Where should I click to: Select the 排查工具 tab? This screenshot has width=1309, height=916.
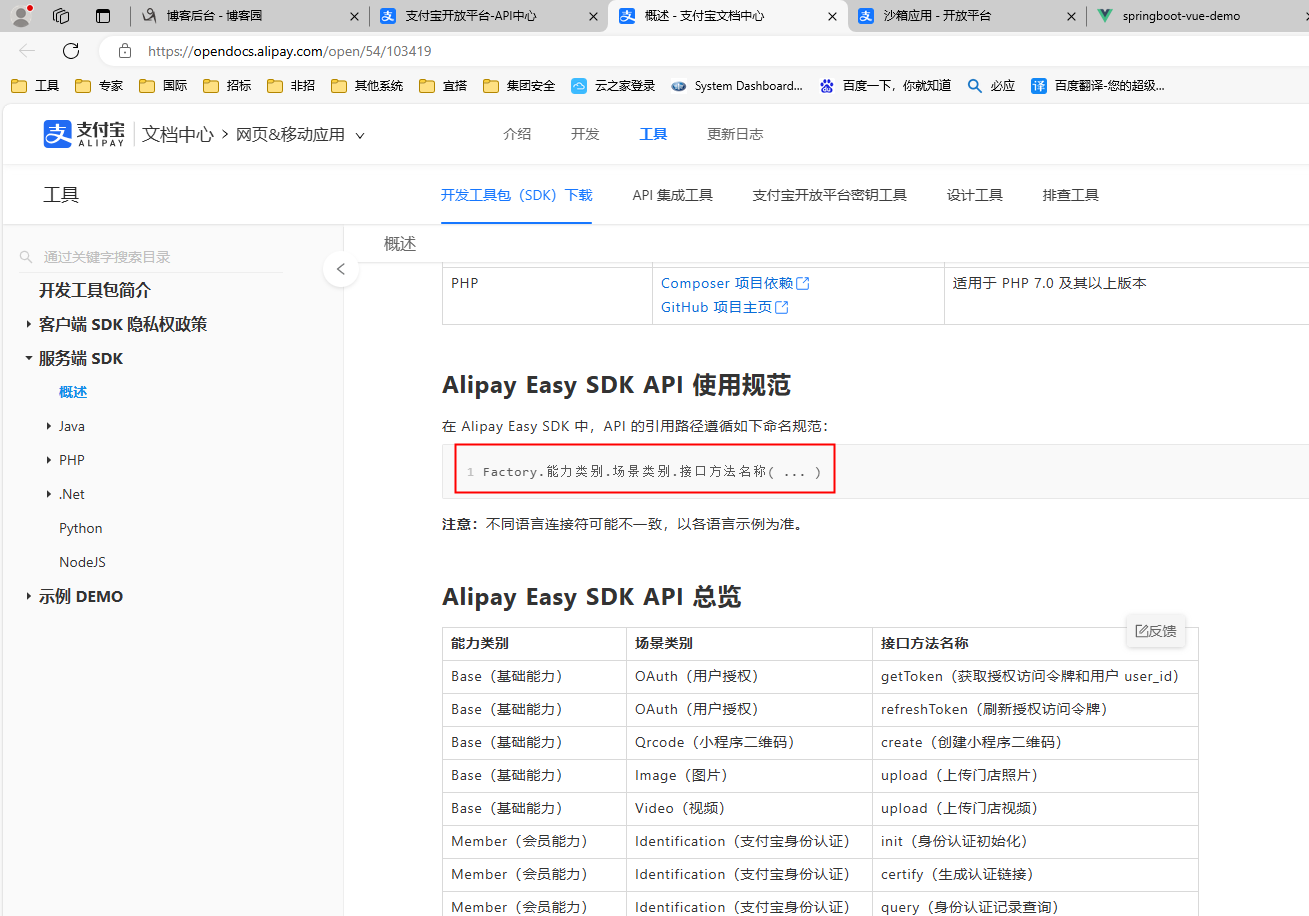click(x=1071, y=195)
